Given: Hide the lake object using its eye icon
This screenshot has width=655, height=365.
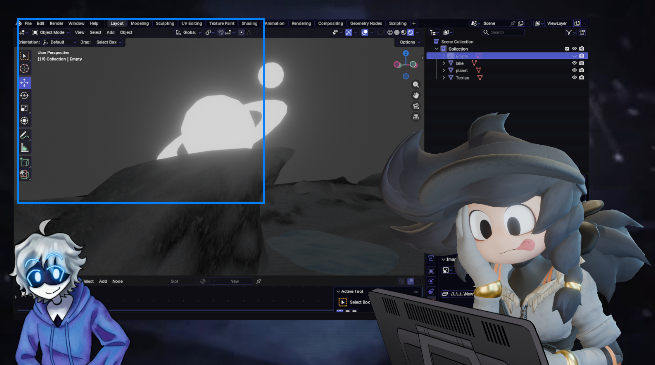Looking at the screenshot, I should [574, 63].
